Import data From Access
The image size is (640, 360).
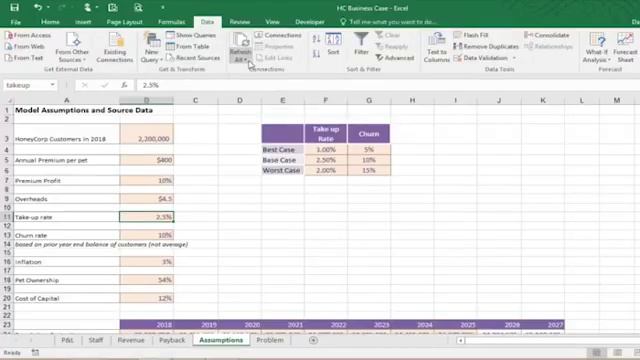click(28, 36)
